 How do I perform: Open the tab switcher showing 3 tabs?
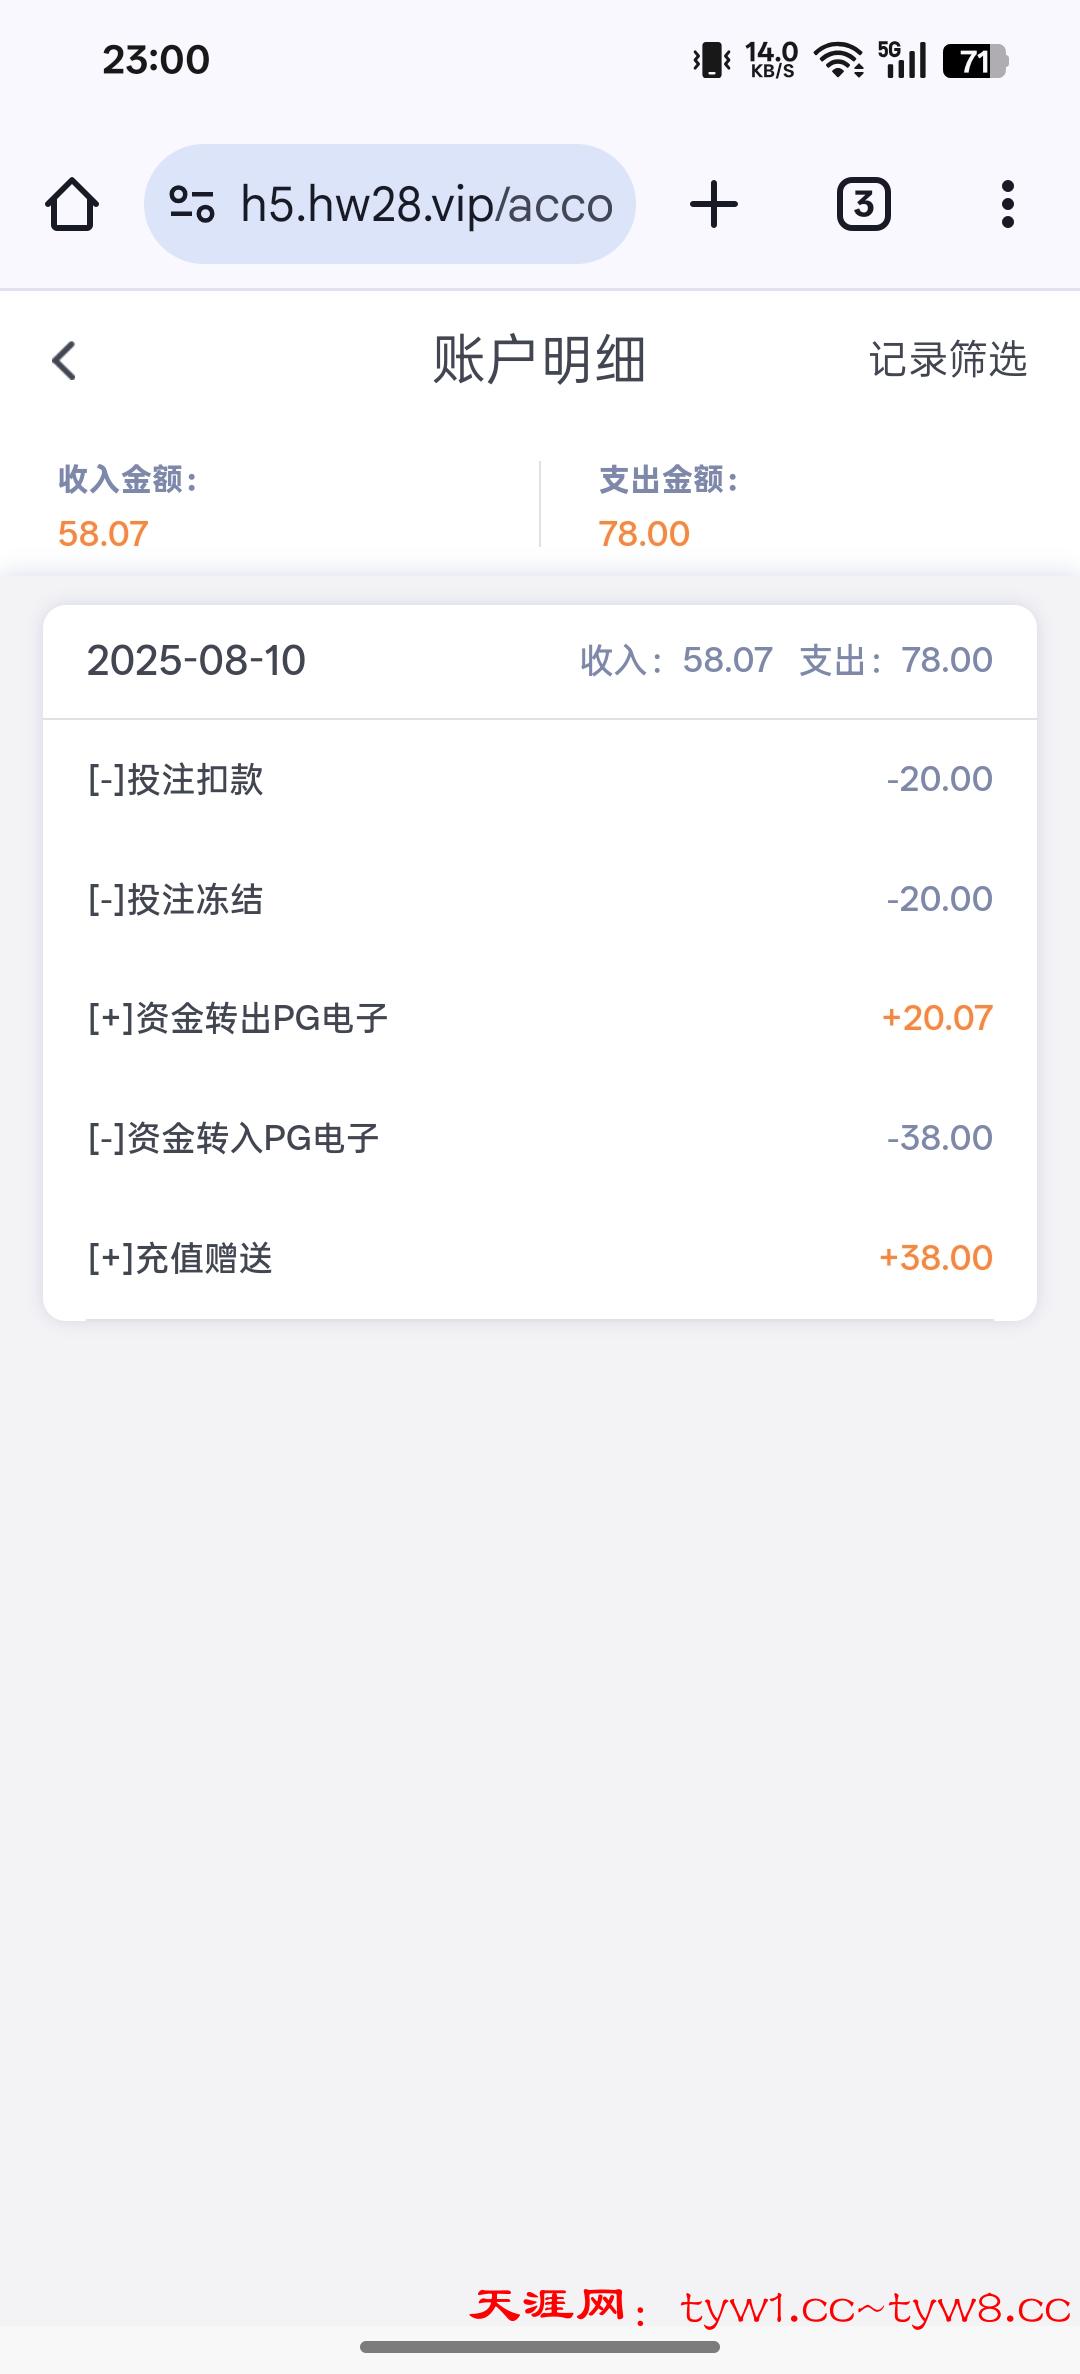point(863,205)
